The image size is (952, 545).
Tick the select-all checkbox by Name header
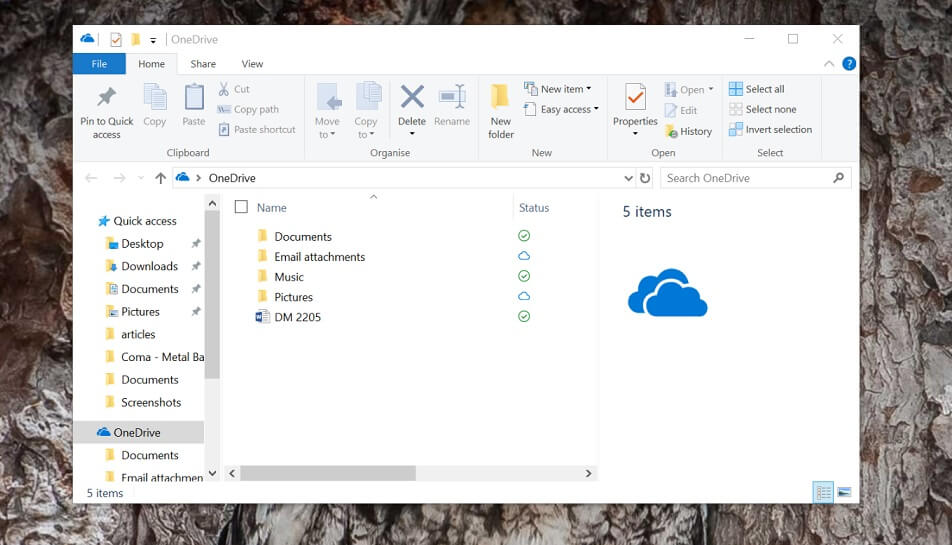click(241, 207)
